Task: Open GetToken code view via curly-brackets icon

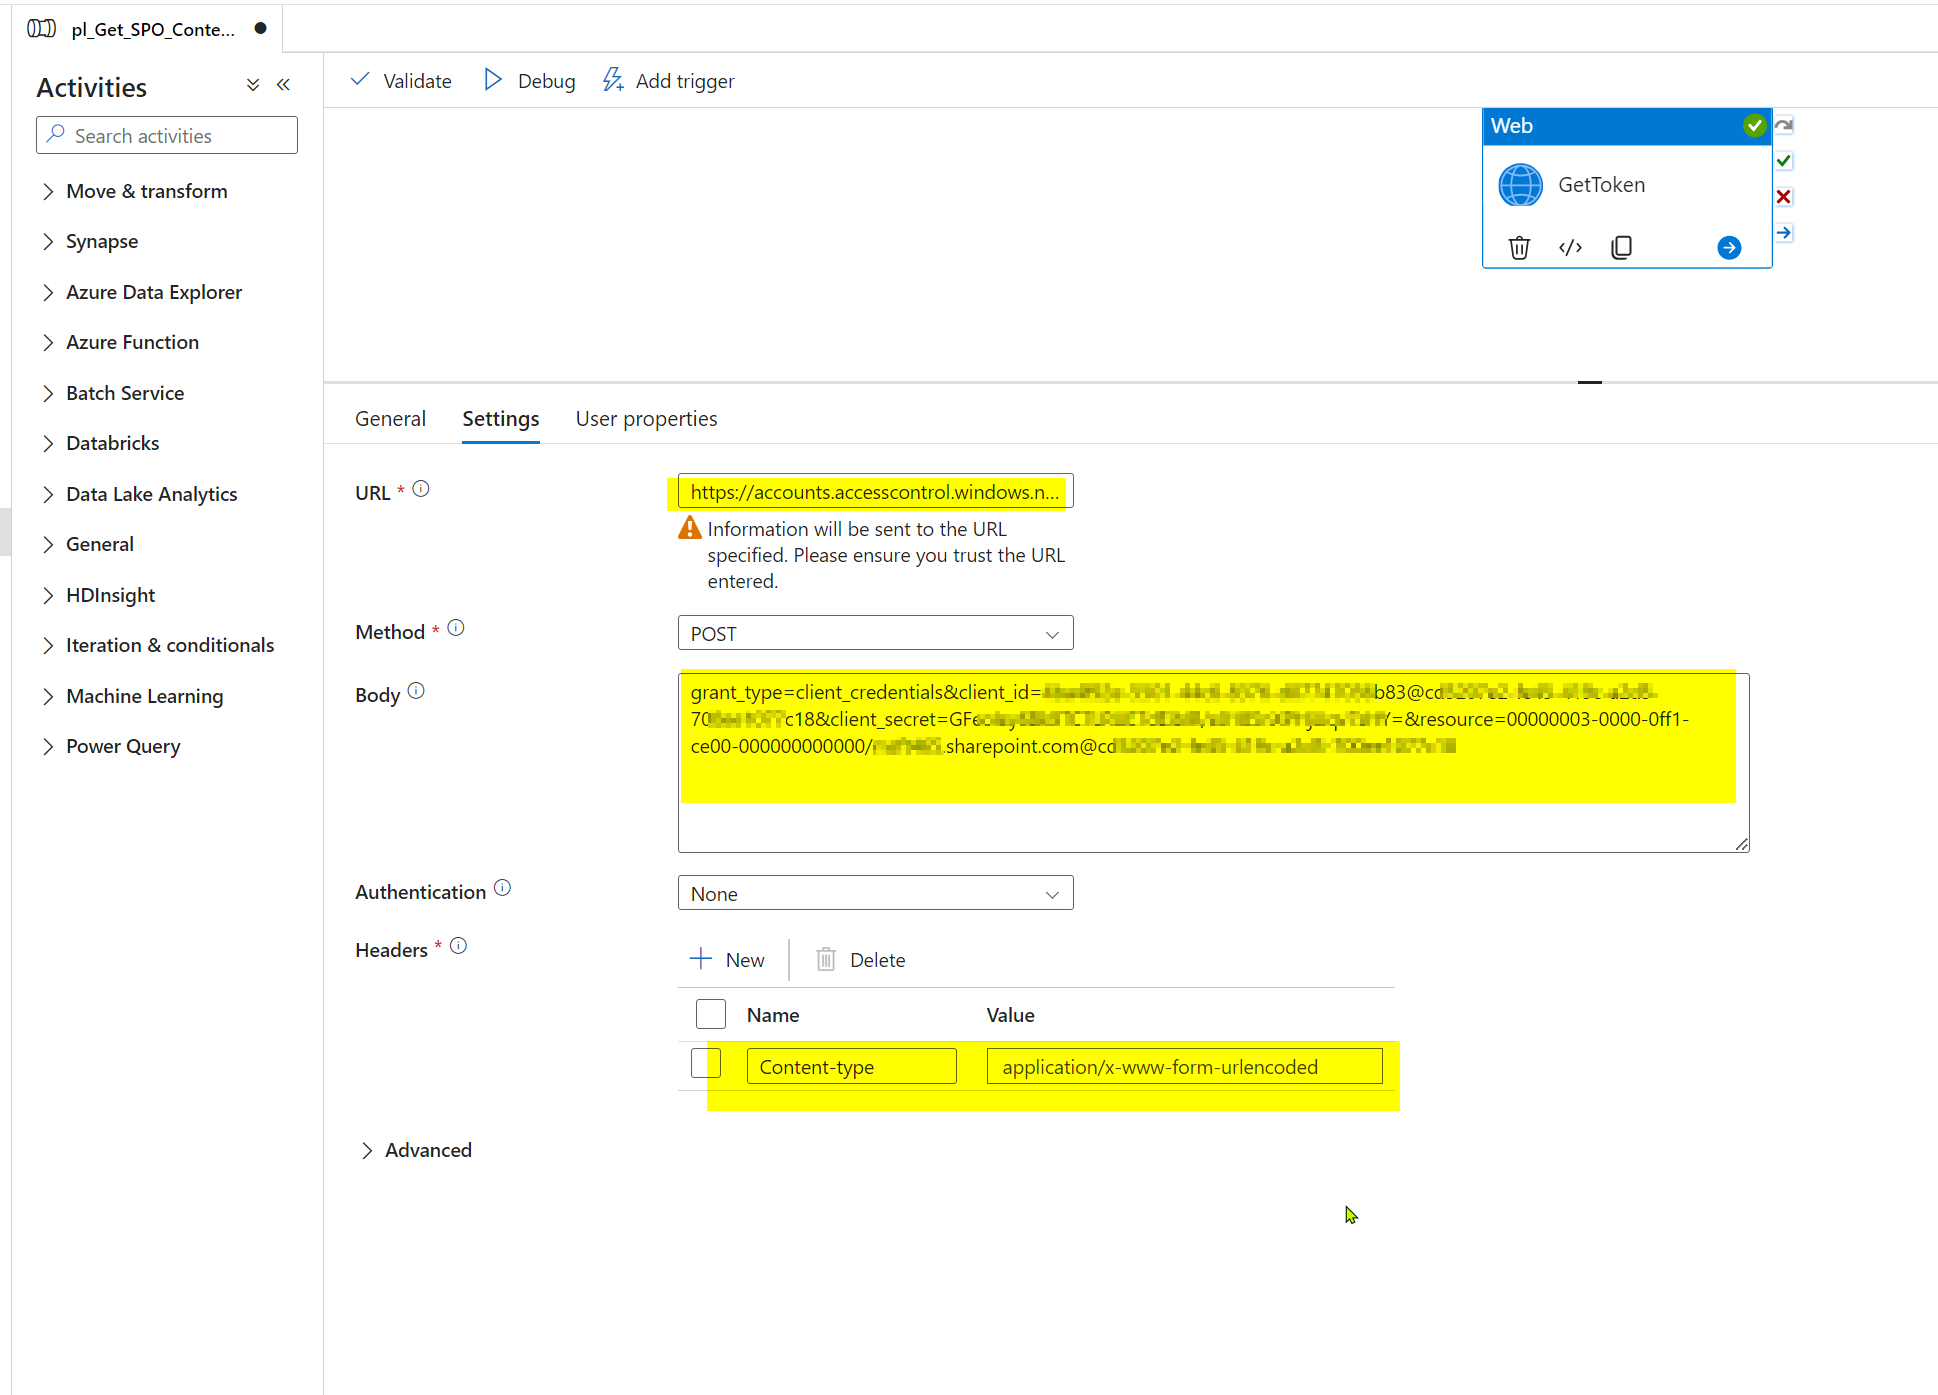Action: (1570, 247)
